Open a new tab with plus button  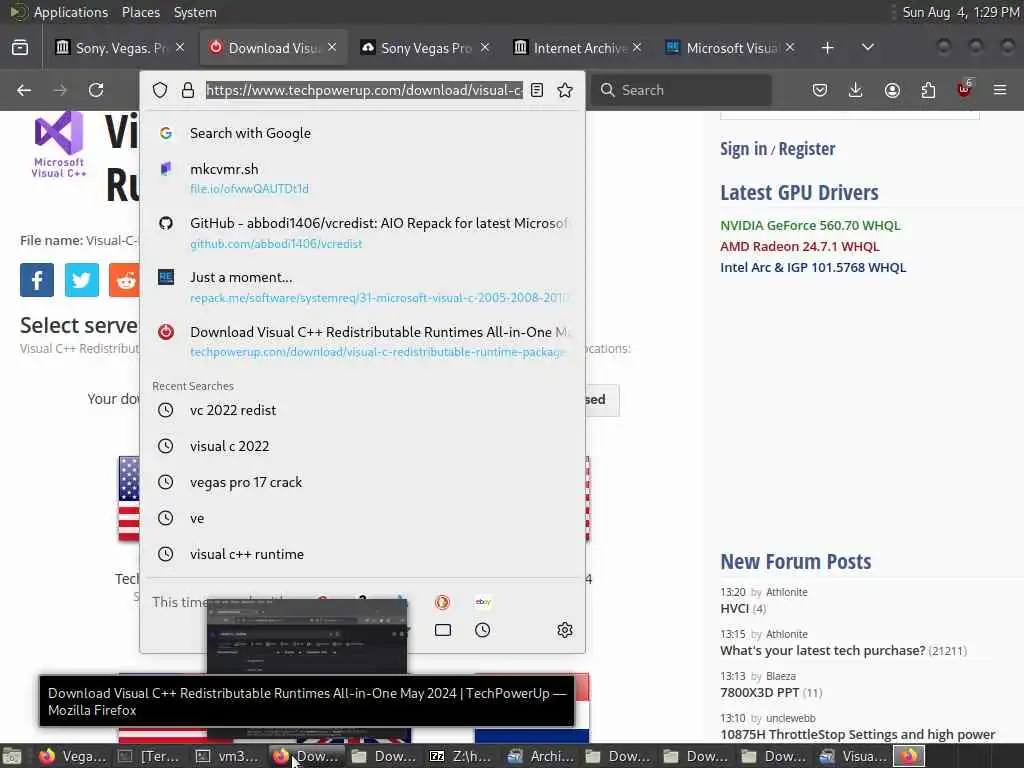pos(827,48)
